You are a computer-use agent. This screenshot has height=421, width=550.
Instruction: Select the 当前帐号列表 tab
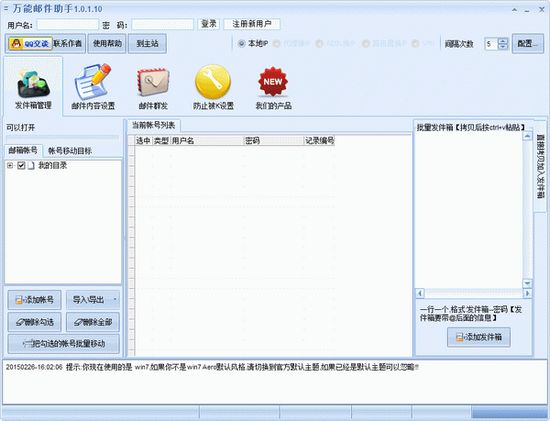[x=153, y=125]
